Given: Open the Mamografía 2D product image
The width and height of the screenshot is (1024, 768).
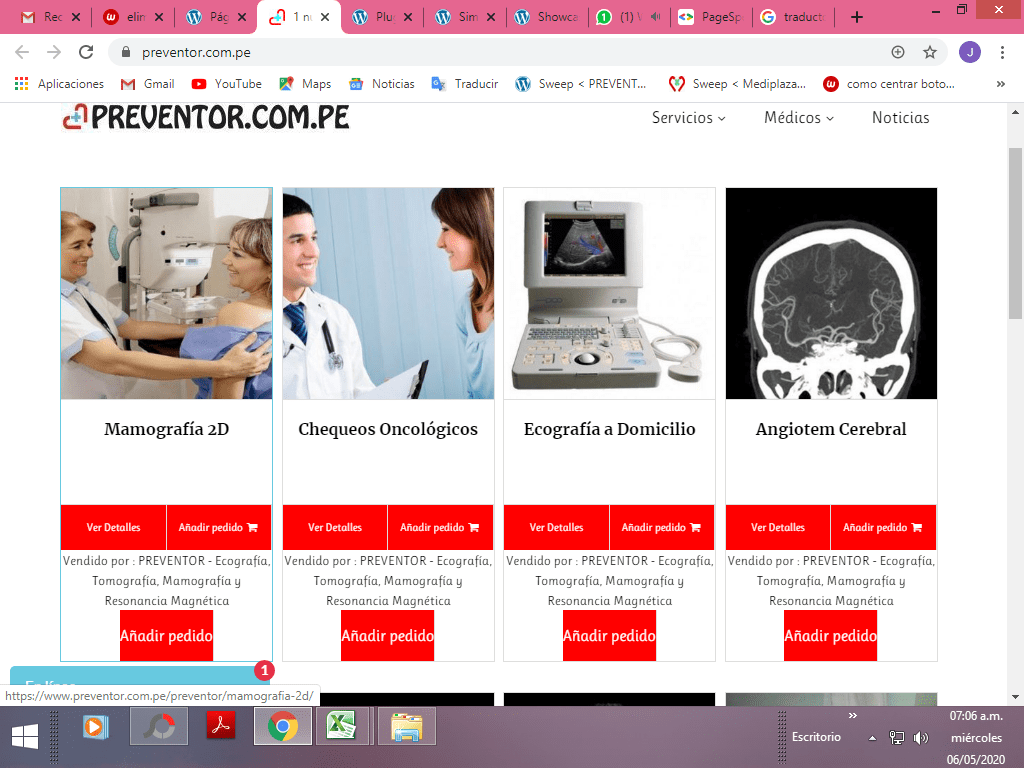Looking at the screenshot, I should (x=167, y=293).
